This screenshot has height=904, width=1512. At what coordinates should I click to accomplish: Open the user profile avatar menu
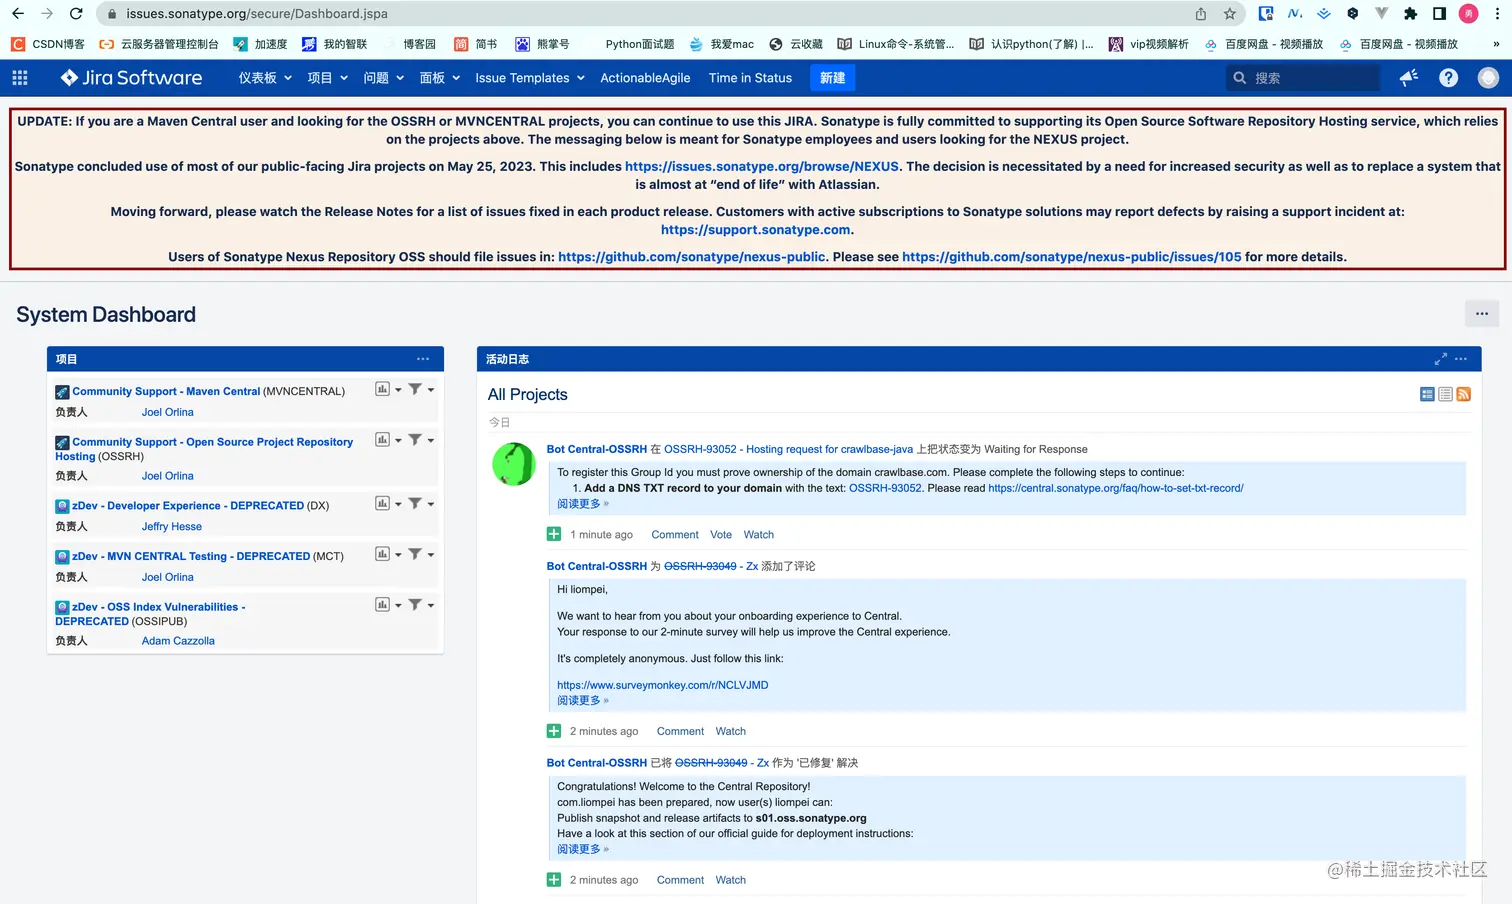tap(1488, 78)
